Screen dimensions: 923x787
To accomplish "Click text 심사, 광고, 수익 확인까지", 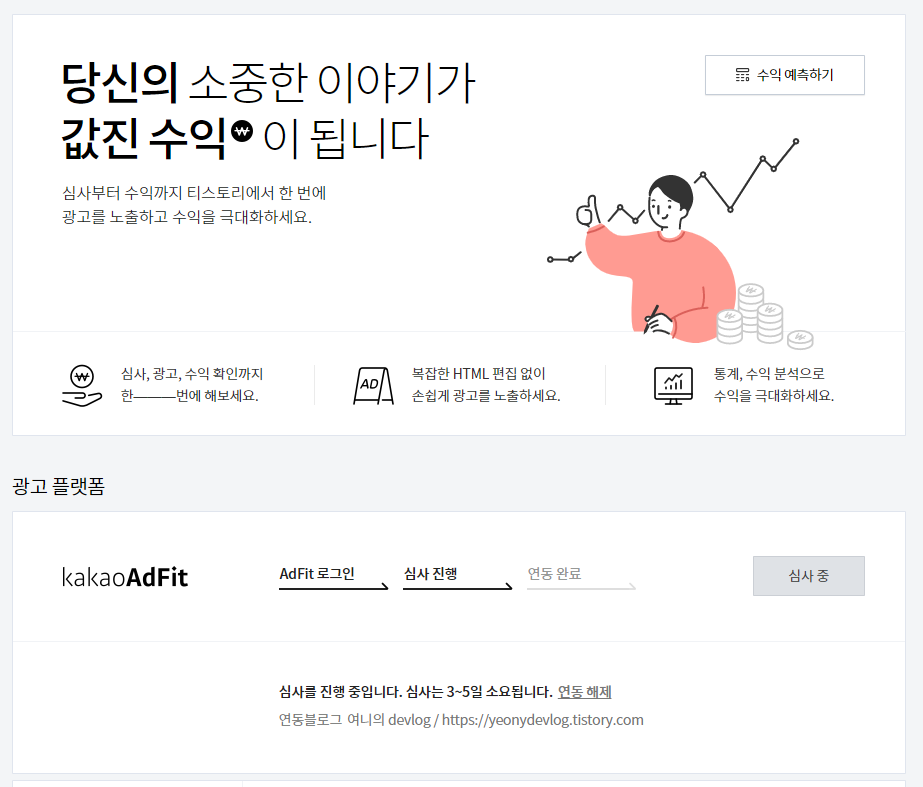I will coord(192,374).
